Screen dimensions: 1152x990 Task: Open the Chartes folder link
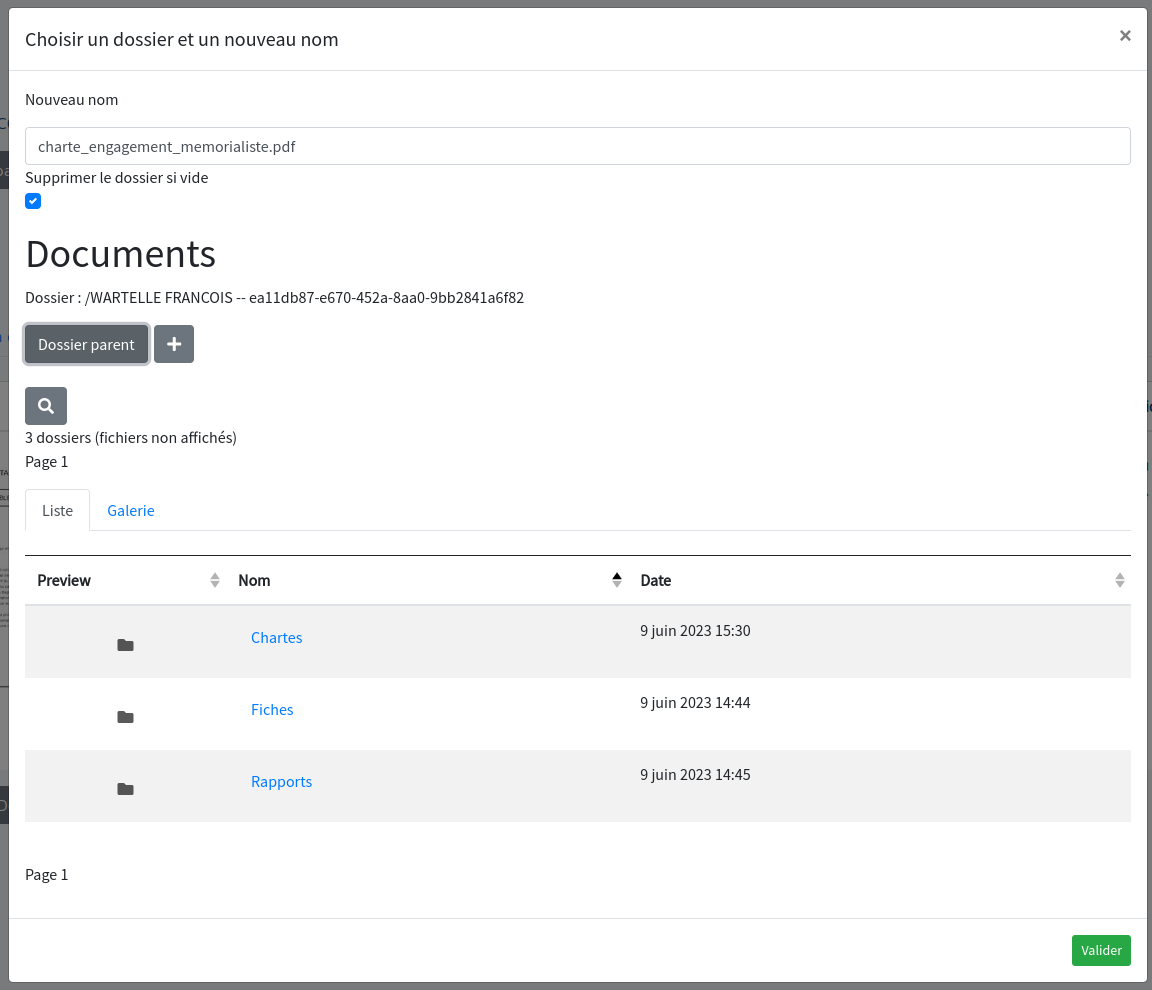click(x=277, y=638)
